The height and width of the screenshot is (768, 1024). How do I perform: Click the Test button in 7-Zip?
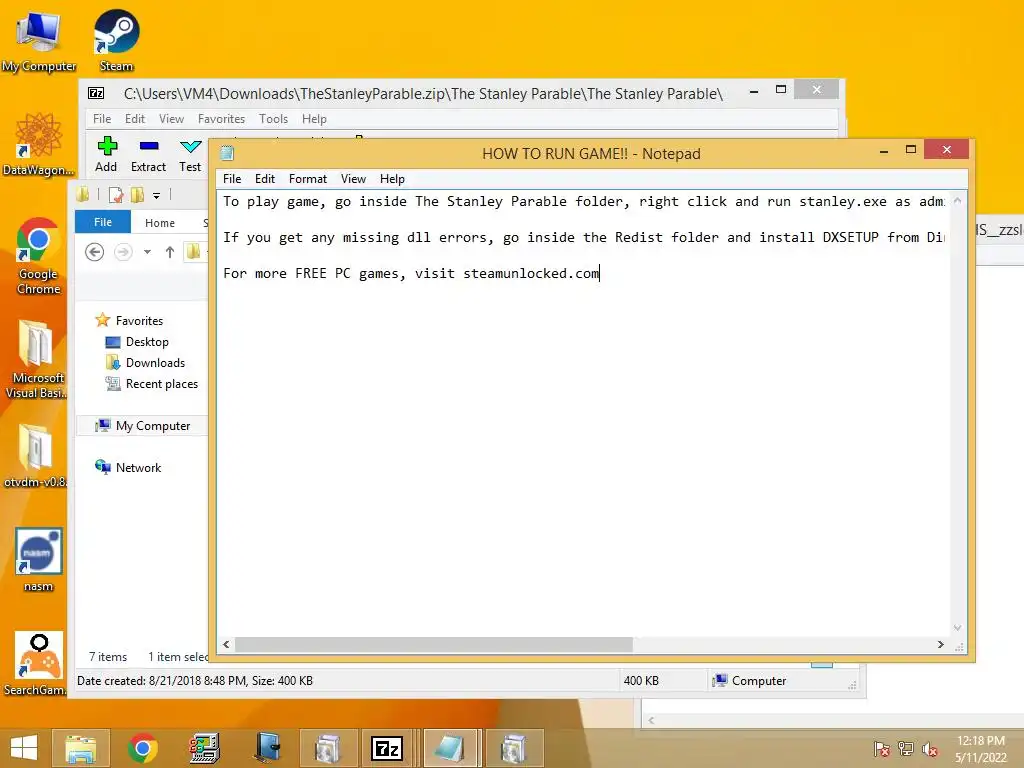click(190, 155)
